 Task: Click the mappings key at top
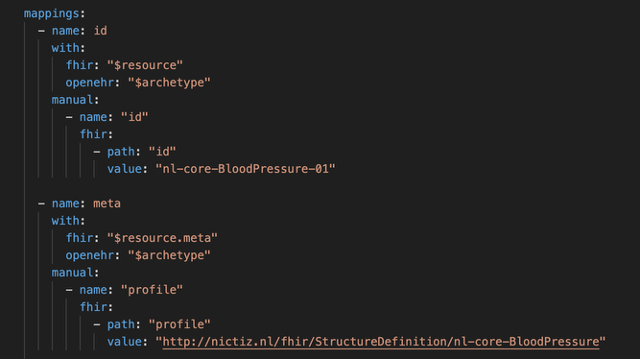coord(51,13)
